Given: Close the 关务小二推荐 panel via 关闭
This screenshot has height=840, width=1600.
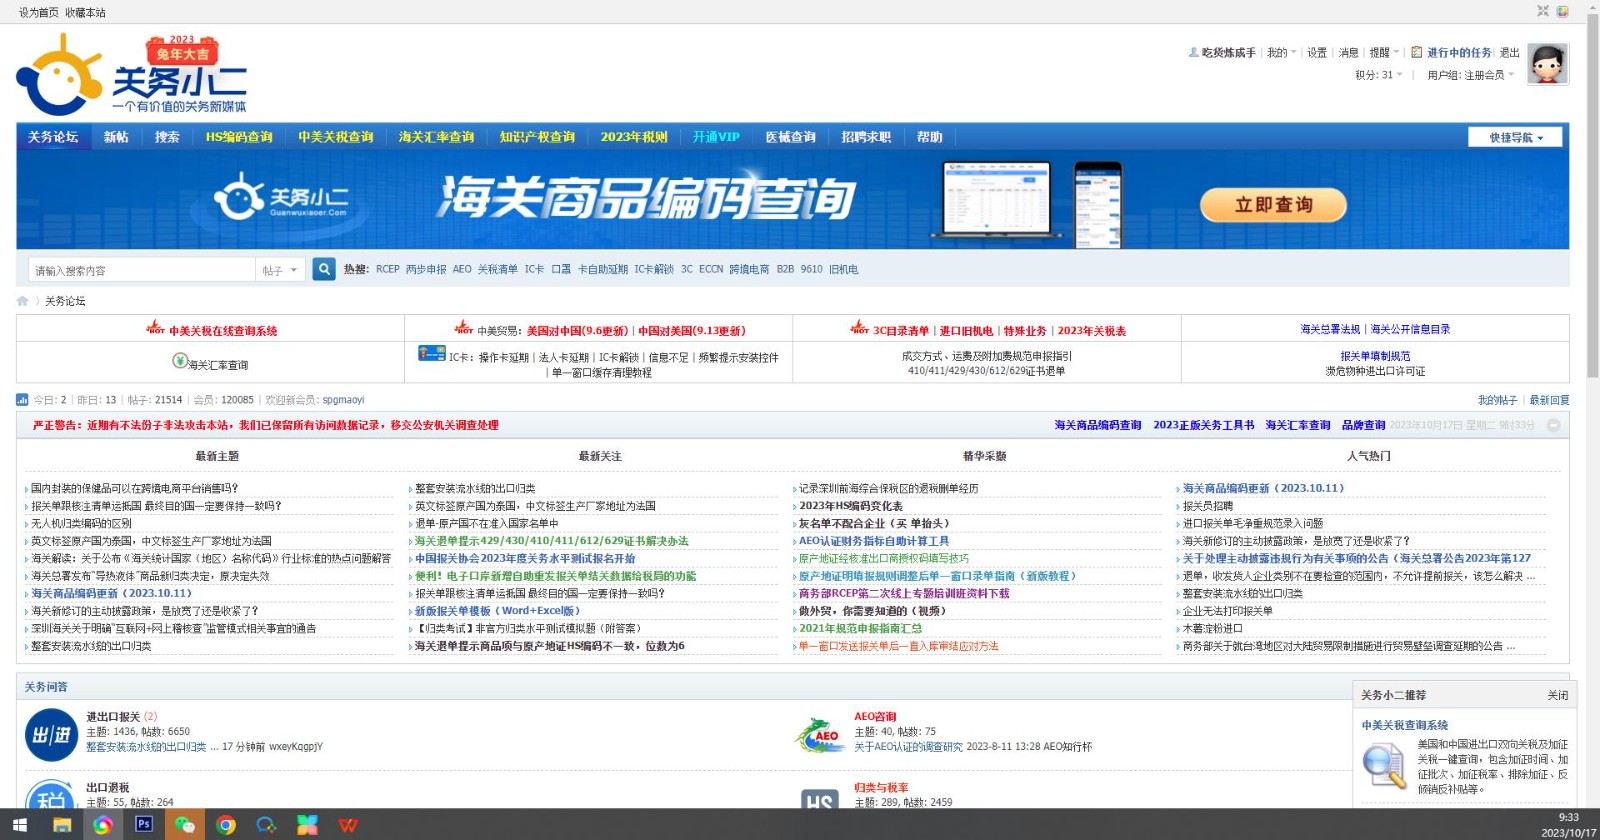Looking at the screenshot, I should (1558, 695).
